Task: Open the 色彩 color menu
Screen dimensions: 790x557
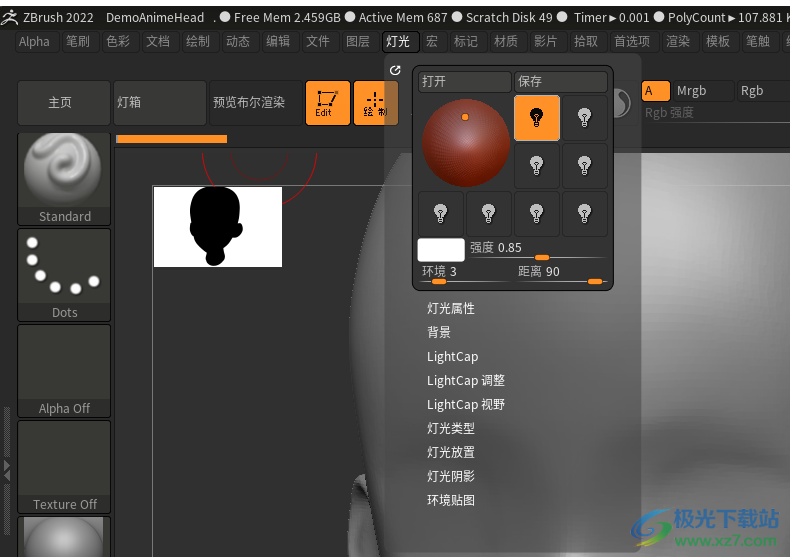Action: coord(119,42)
